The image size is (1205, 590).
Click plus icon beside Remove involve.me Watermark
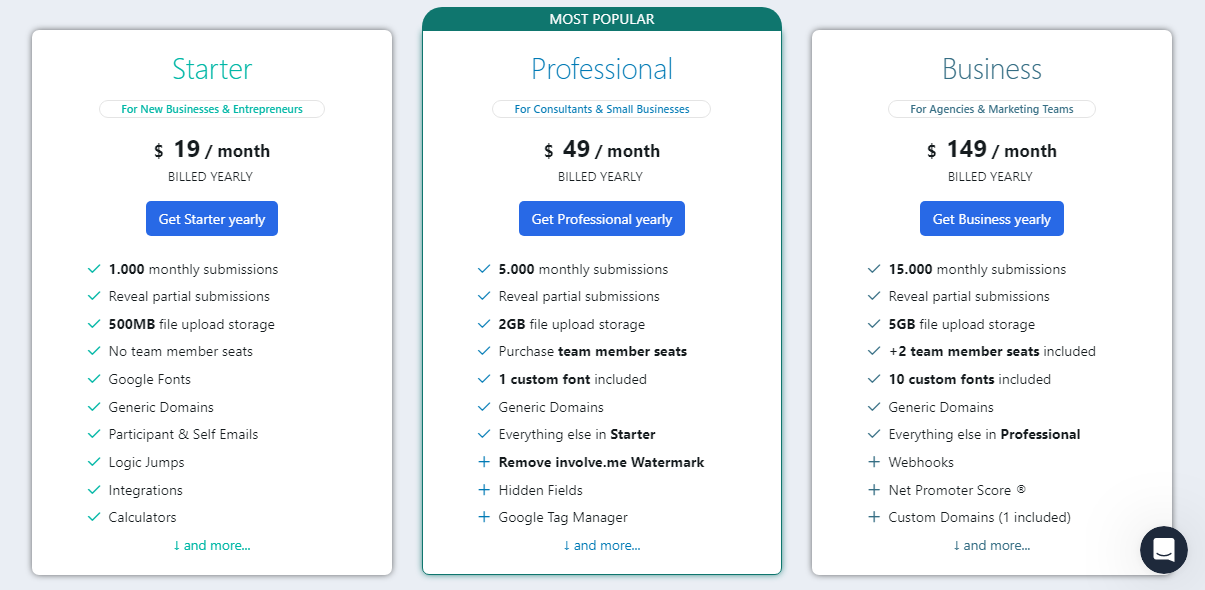(484, 462)
